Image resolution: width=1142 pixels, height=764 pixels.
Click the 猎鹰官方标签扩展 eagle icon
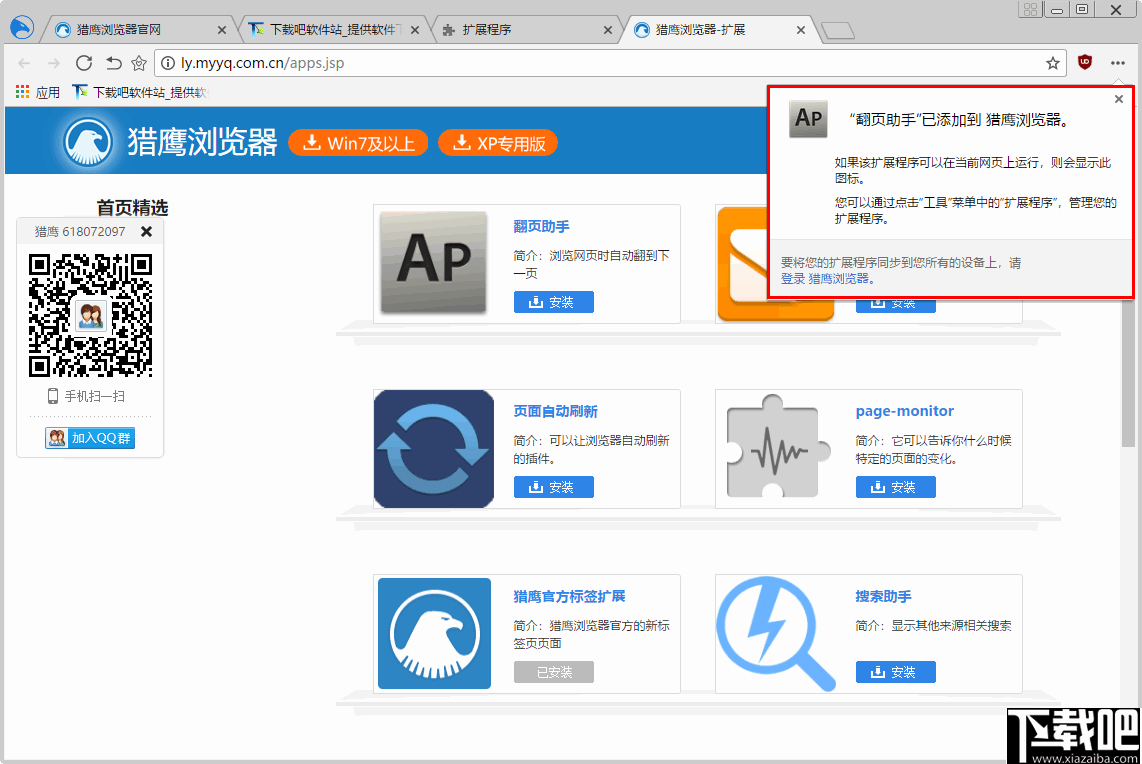tap(435, 633)
